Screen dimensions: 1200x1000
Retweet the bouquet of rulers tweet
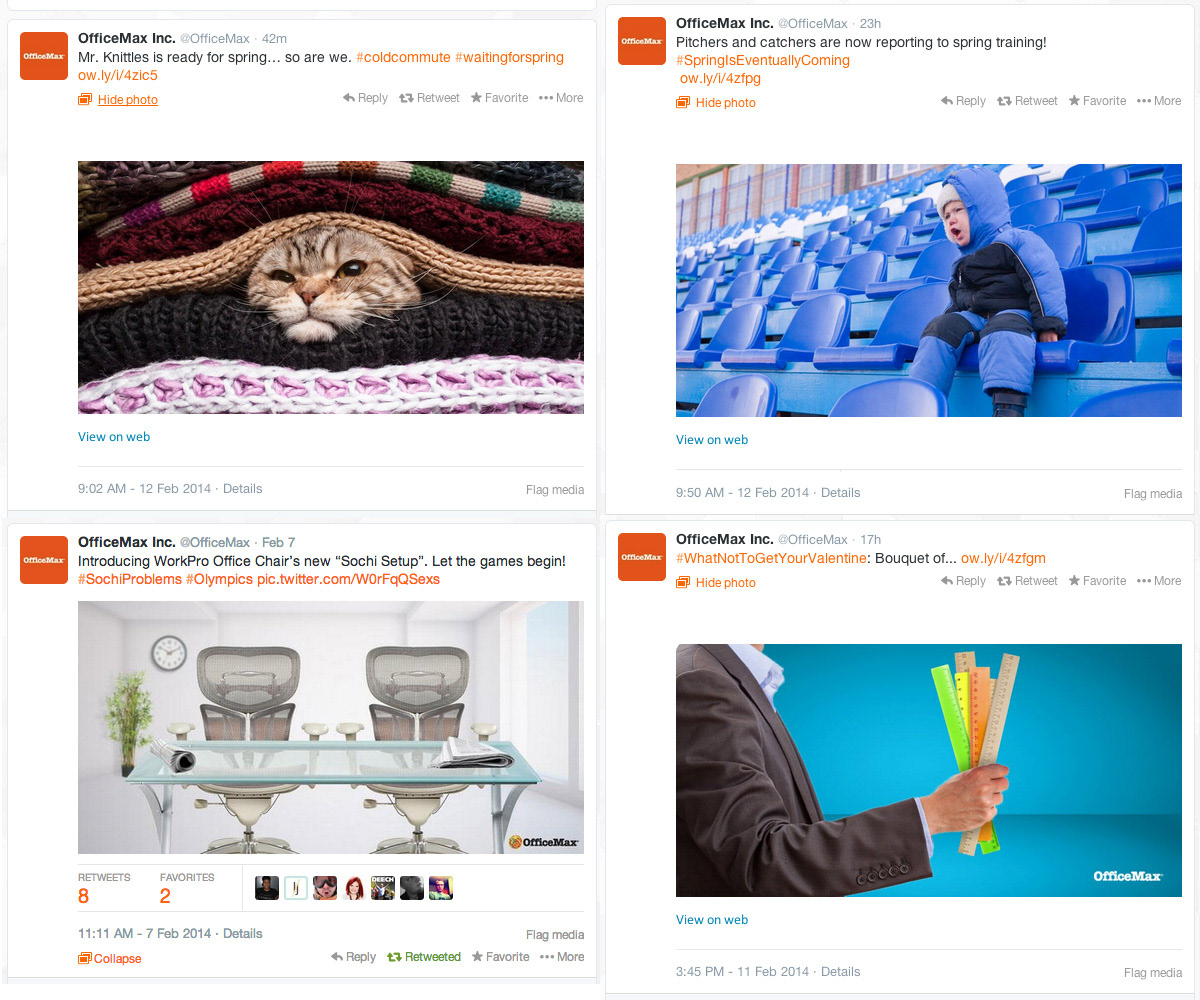1027,581
